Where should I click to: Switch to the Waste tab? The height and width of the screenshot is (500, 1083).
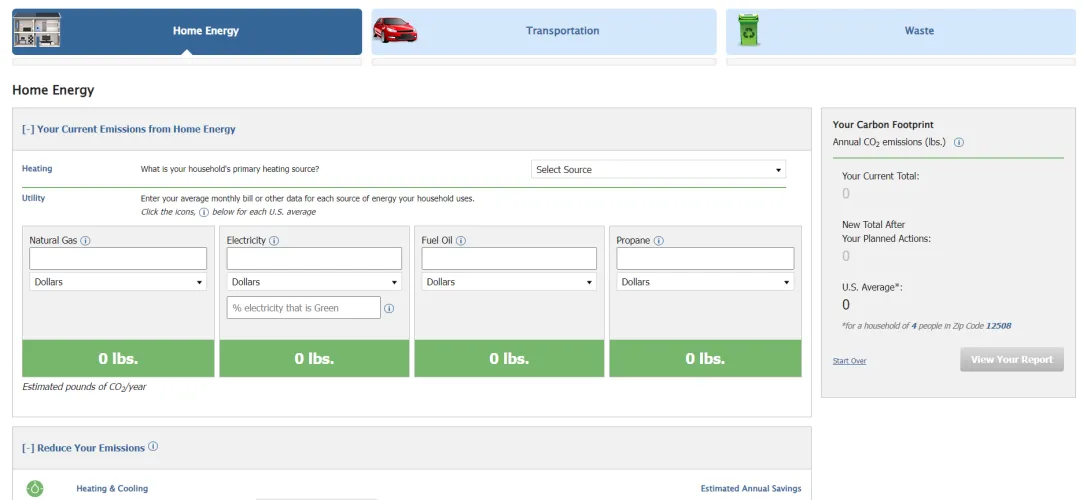coord(898,31)
